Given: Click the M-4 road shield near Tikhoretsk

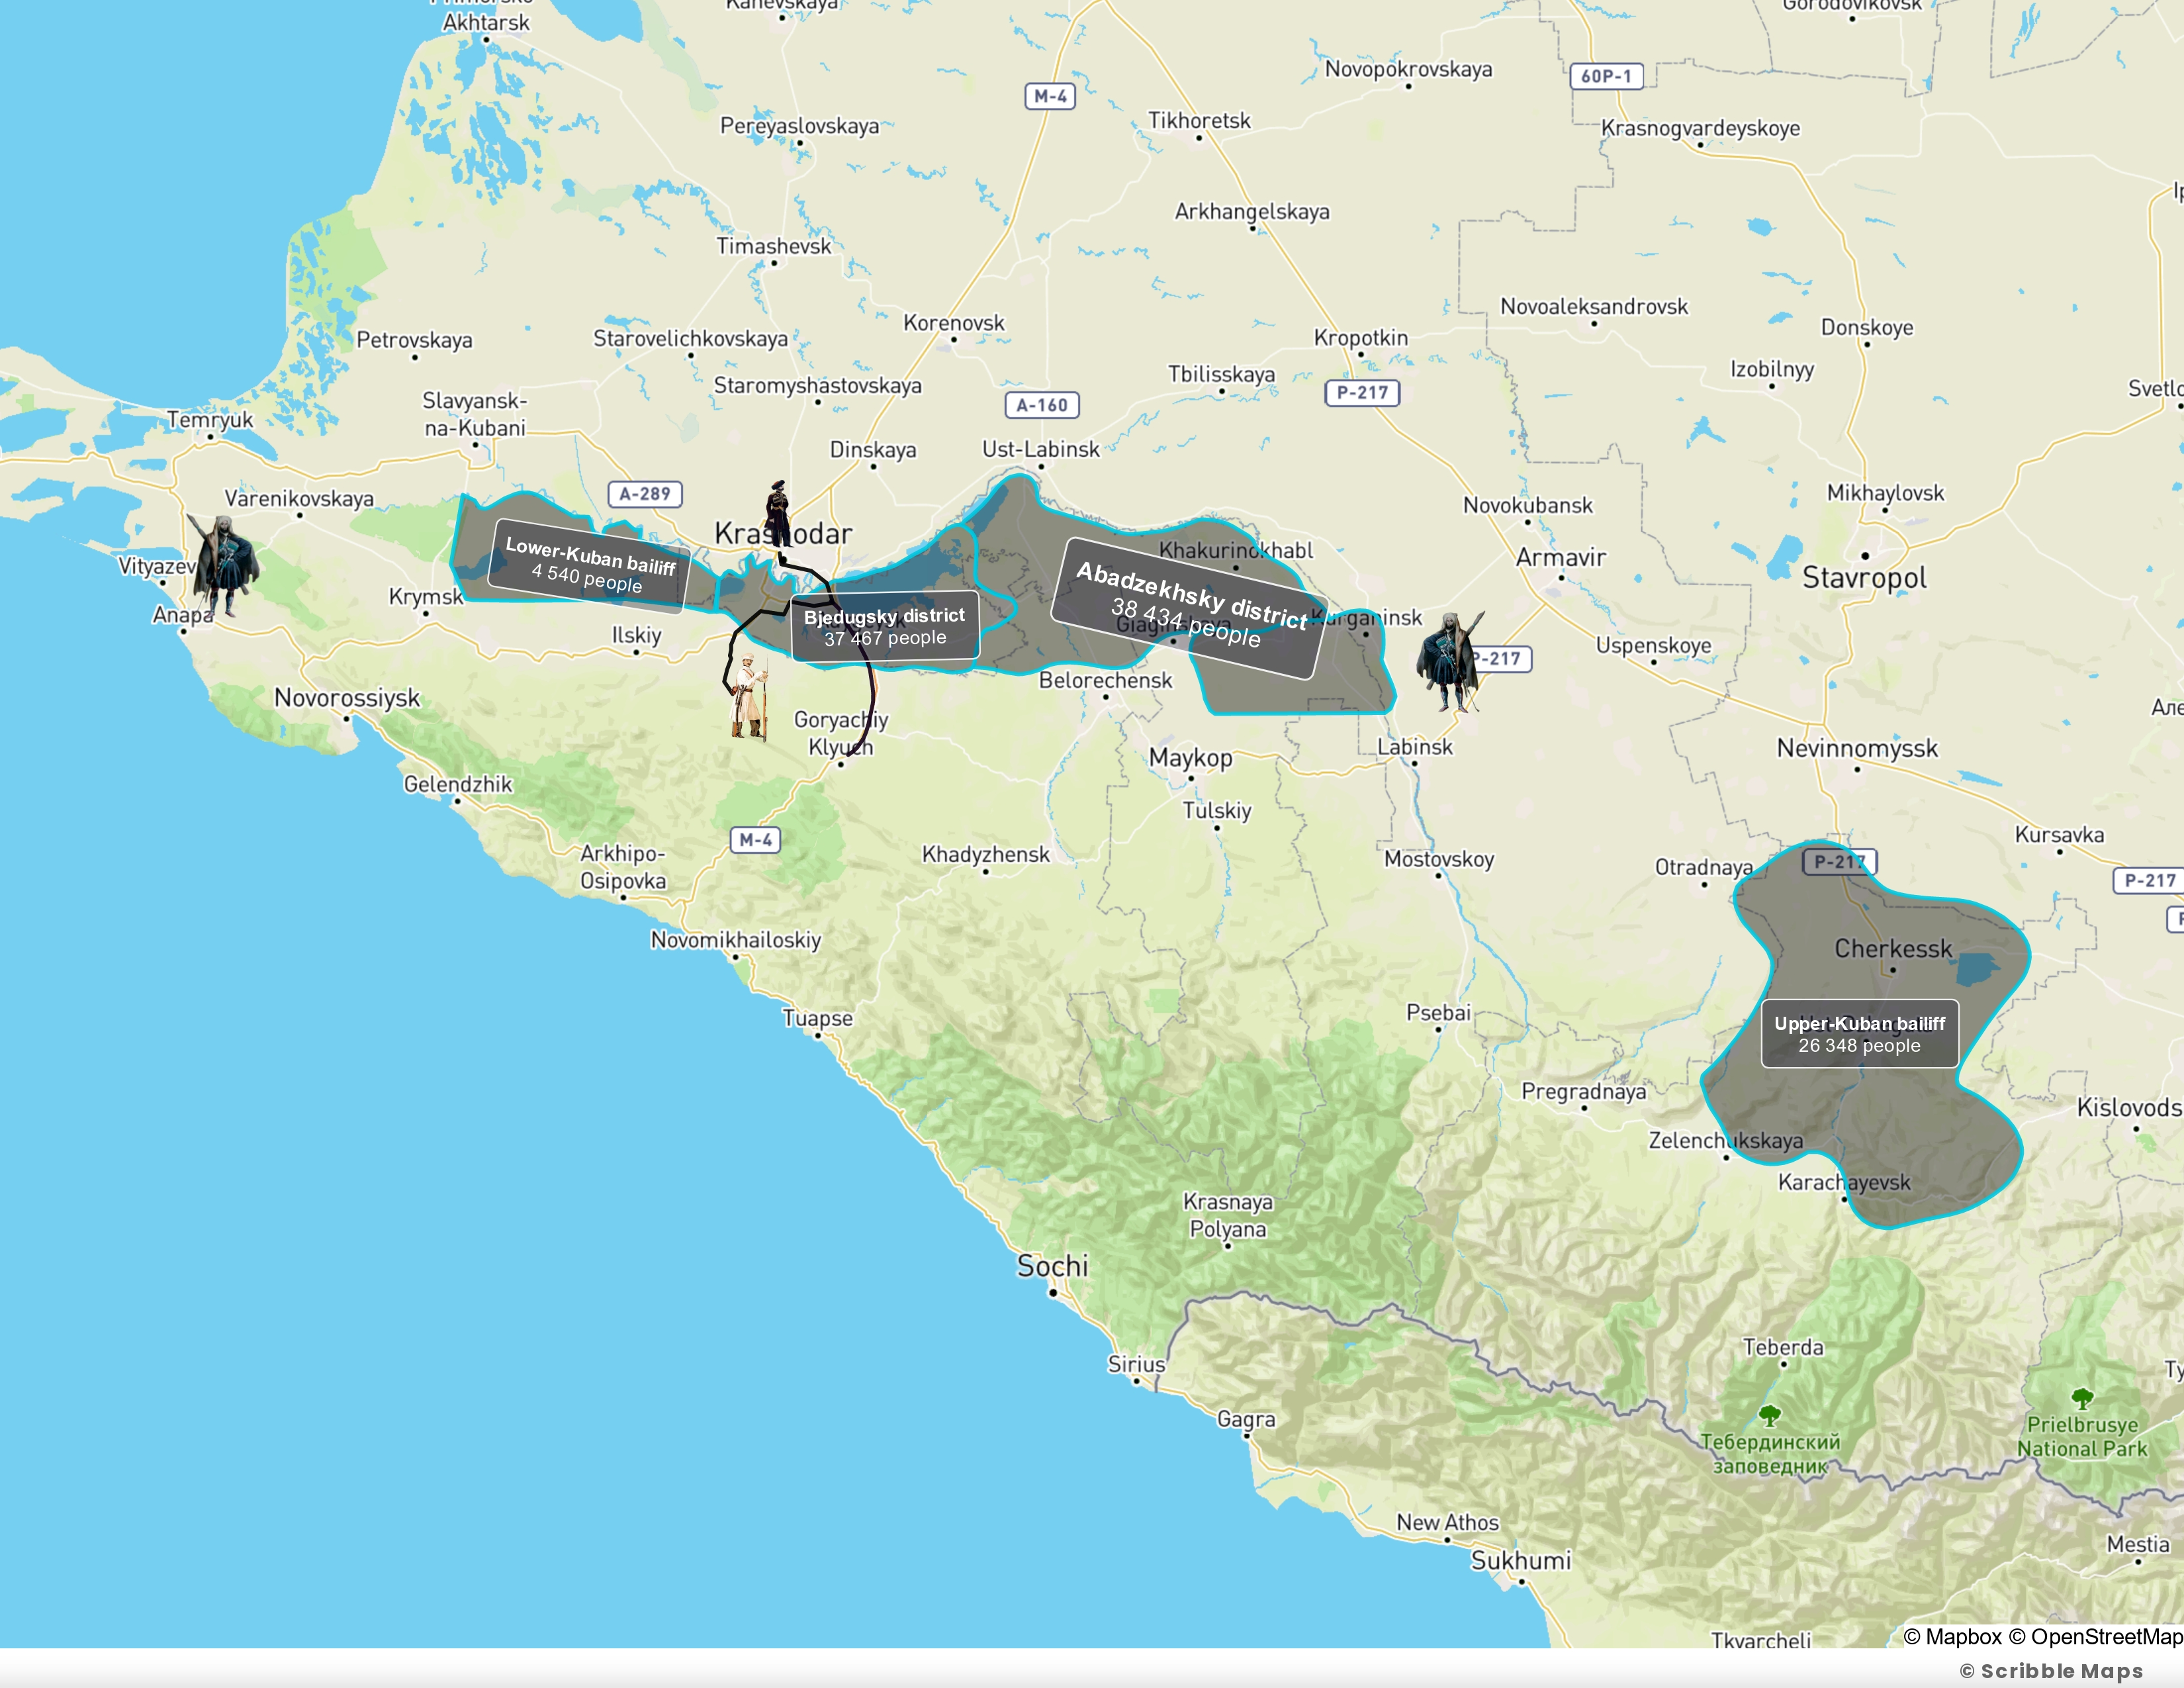Looking at the screenshot, I should click(x=1050, y=96).
